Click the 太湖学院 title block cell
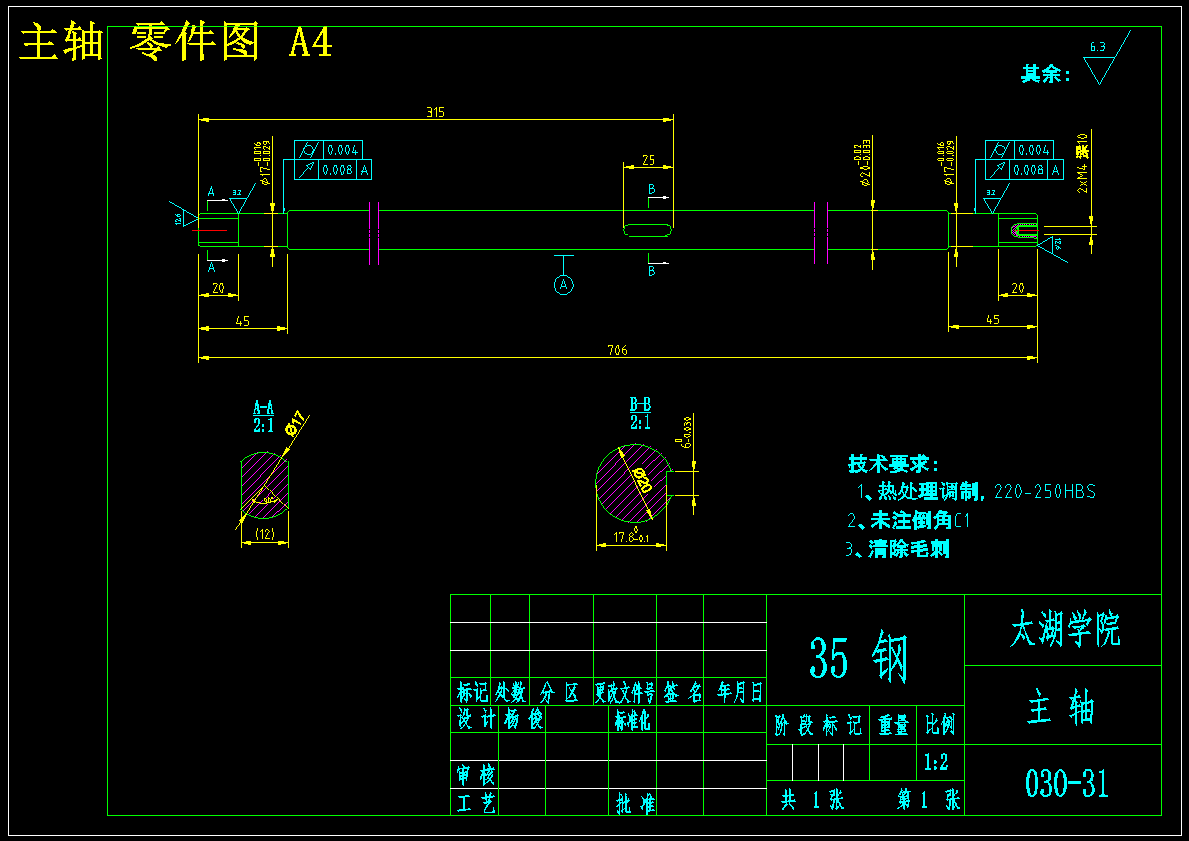 coord(1065,629)
